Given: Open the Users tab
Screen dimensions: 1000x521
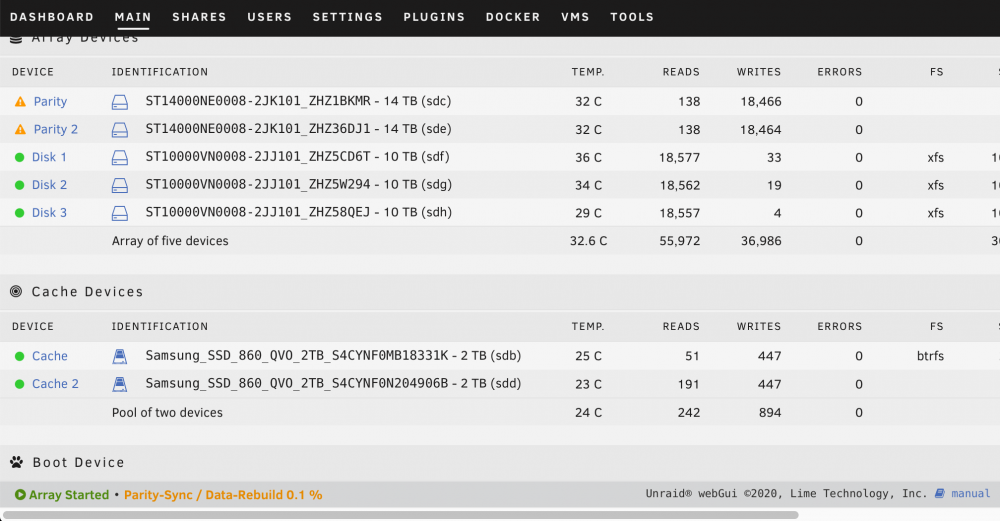Looking at the screenshot, I should point(269,17).
